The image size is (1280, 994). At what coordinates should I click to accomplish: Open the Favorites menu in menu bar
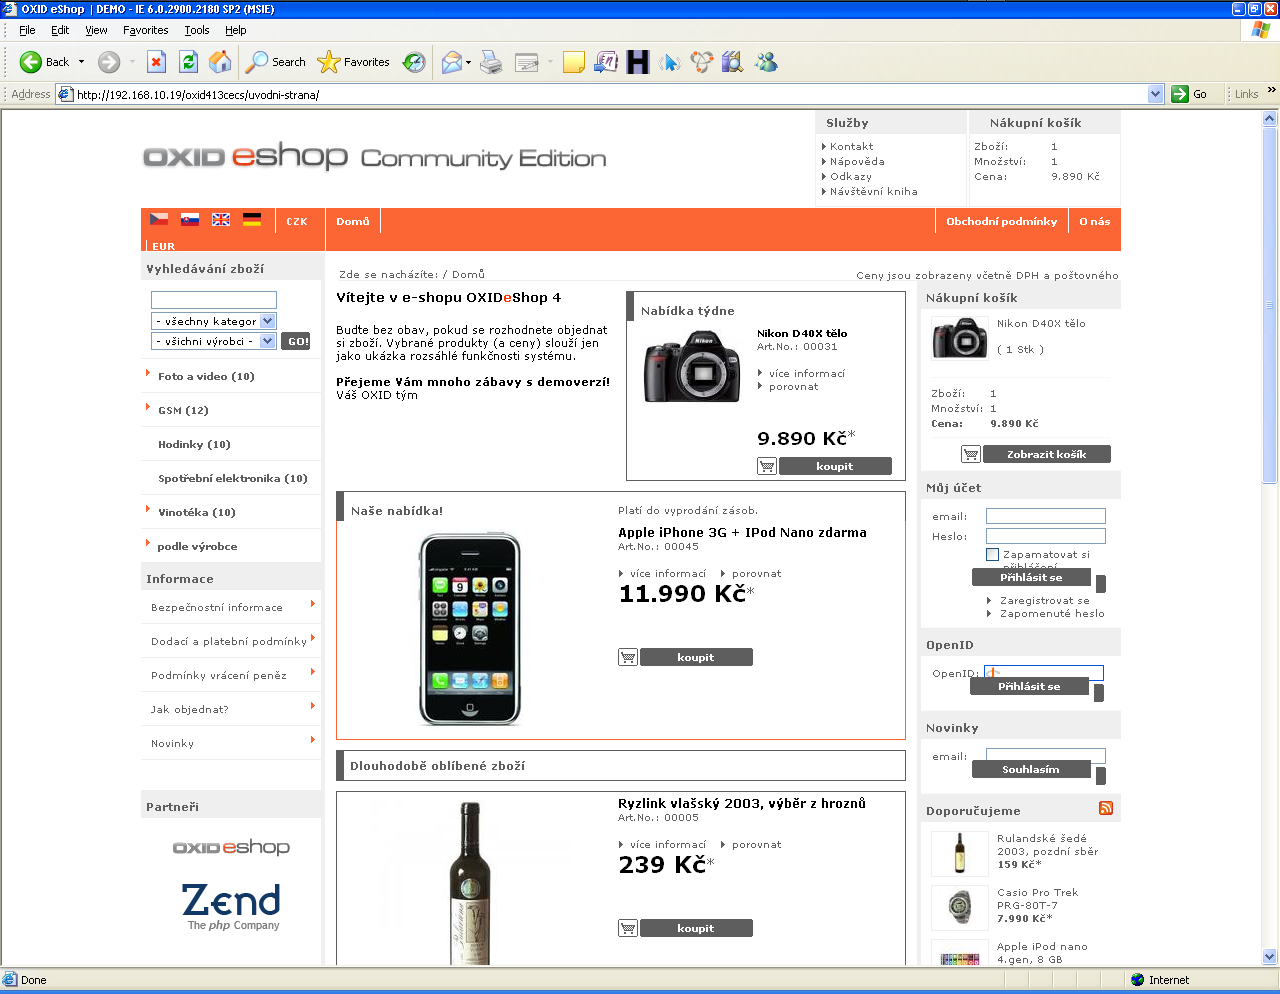click(146, 30)
